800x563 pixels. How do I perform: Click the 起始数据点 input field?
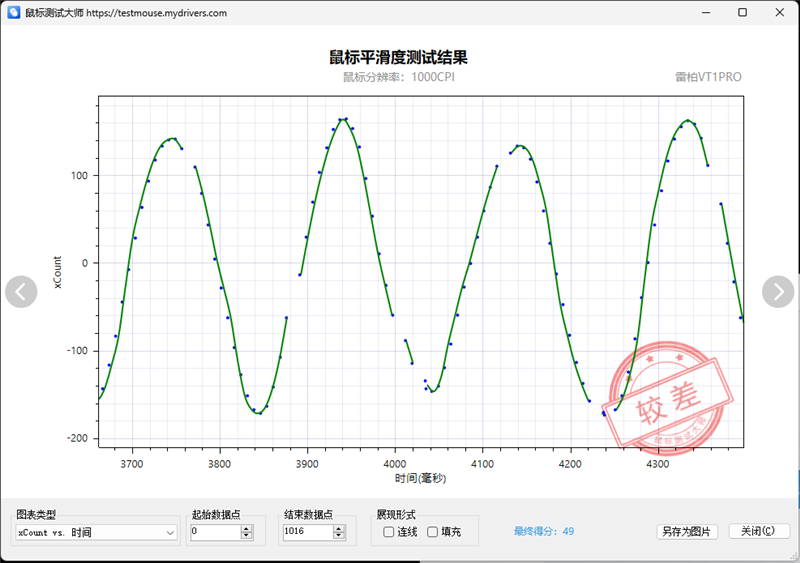[215, 532]
